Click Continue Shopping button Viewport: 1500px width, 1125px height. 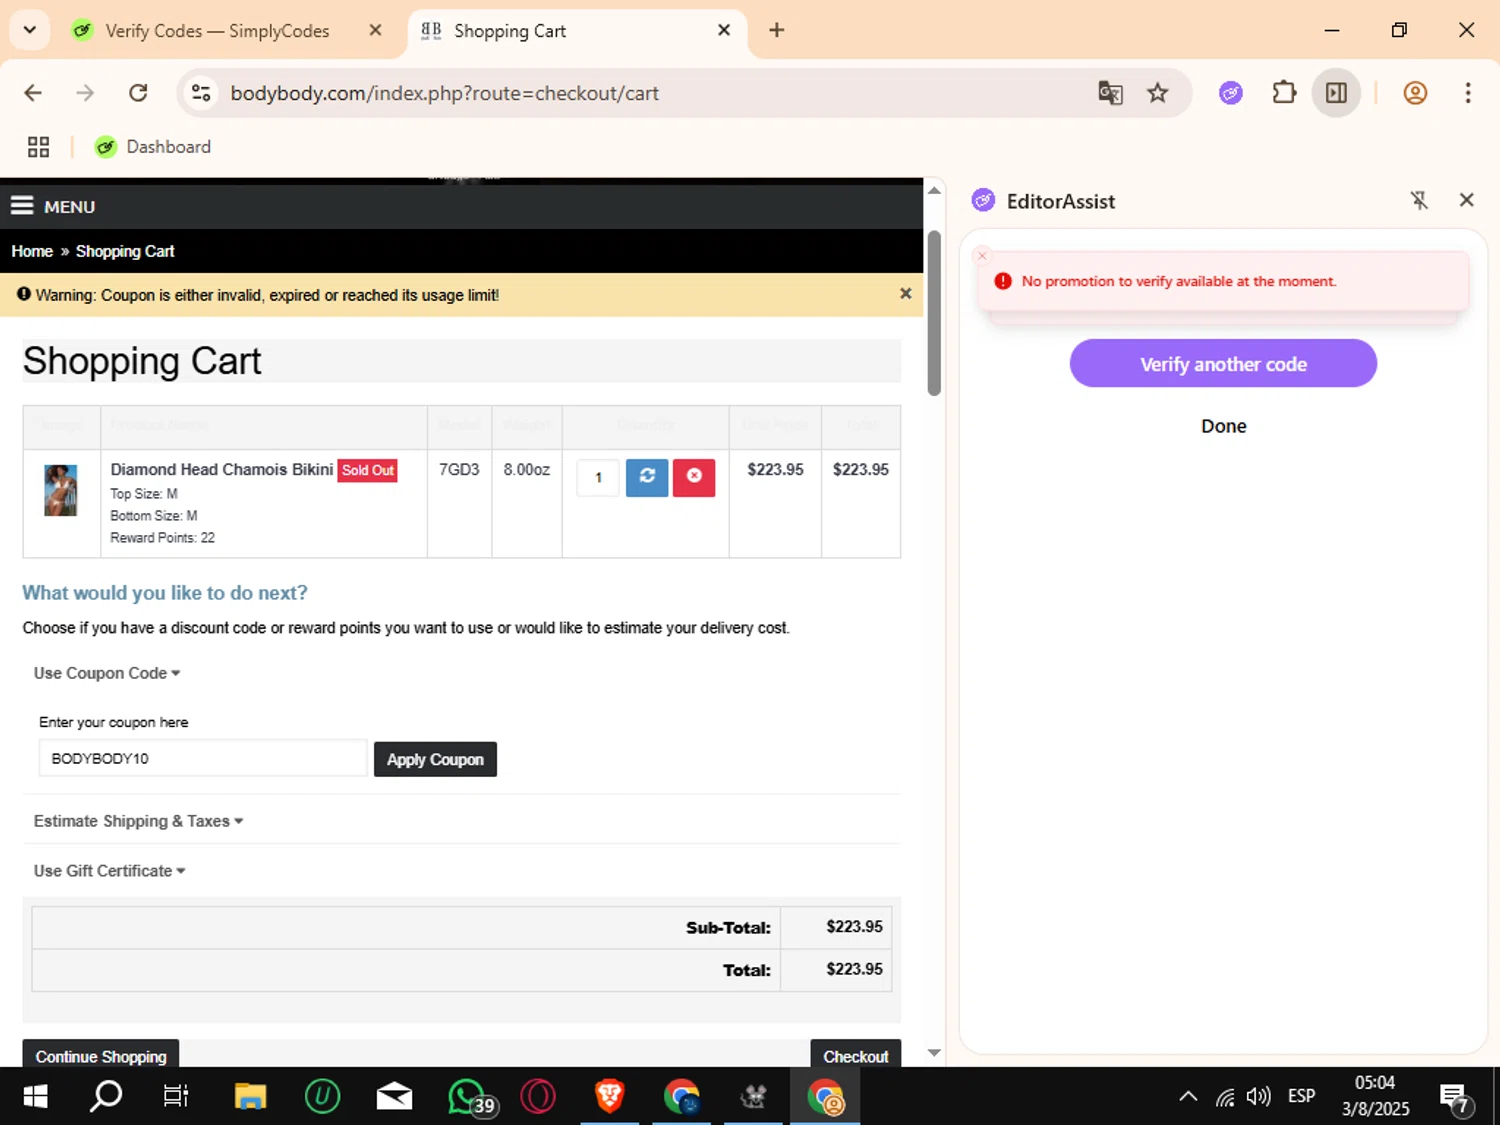pyautogui.click(x=101, y=1054)
